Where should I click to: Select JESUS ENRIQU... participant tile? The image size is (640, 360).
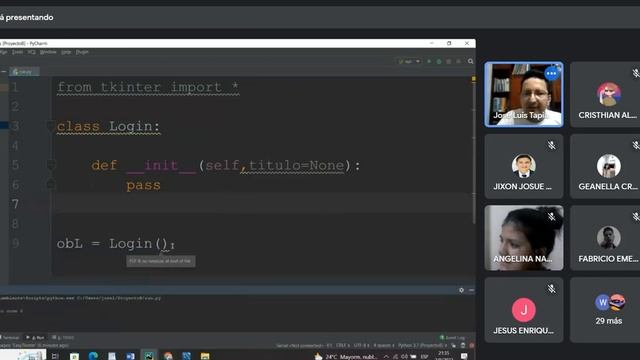[x=524, y=310]
